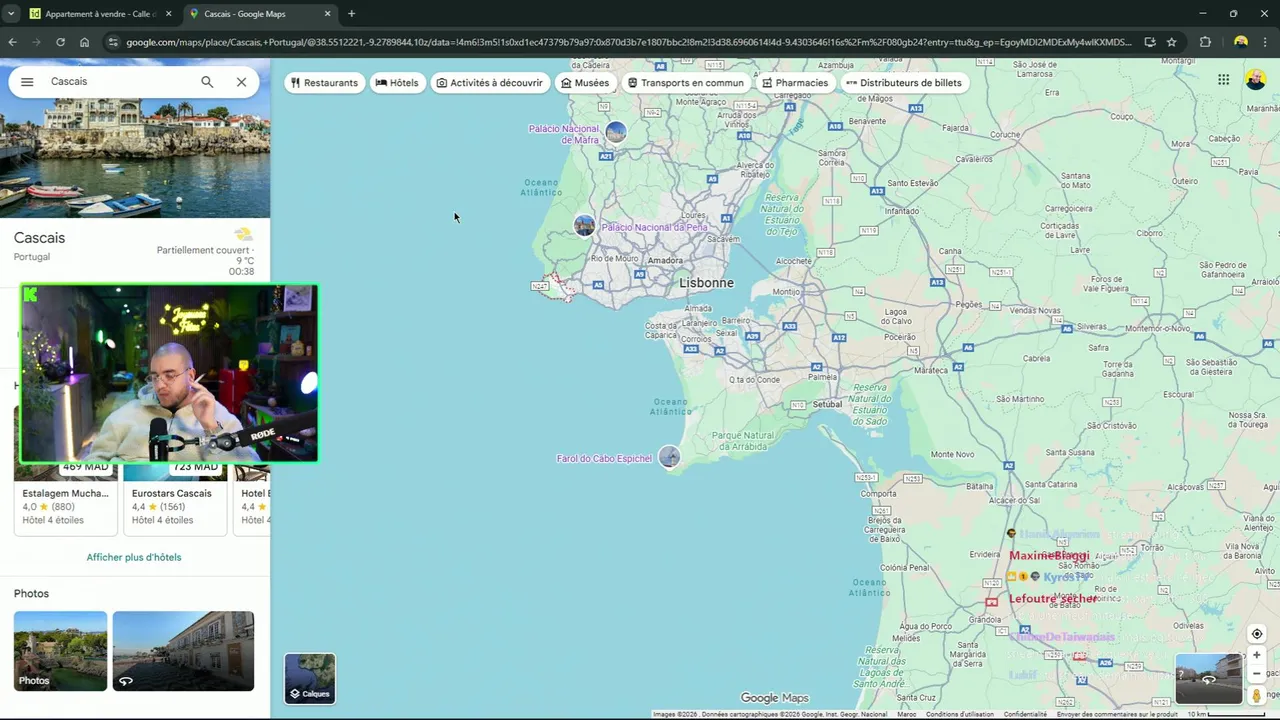
Task: Select the Hôtels category chip
Action: pyautogui.click(x=397, y=83)
